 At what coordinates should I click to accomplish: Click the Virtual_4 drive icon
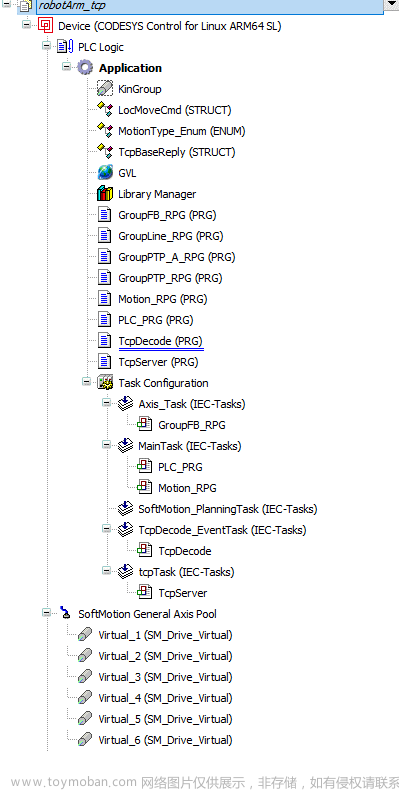pos(85,698)
